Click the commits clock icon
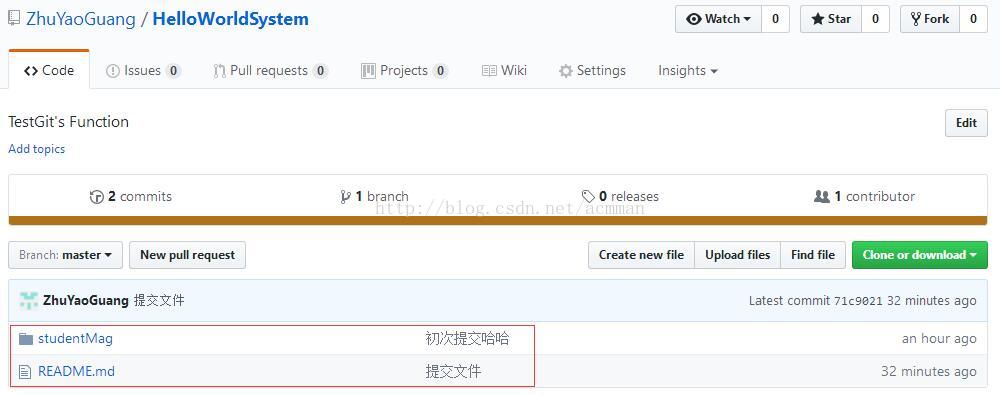 click(x=96, y=197)
